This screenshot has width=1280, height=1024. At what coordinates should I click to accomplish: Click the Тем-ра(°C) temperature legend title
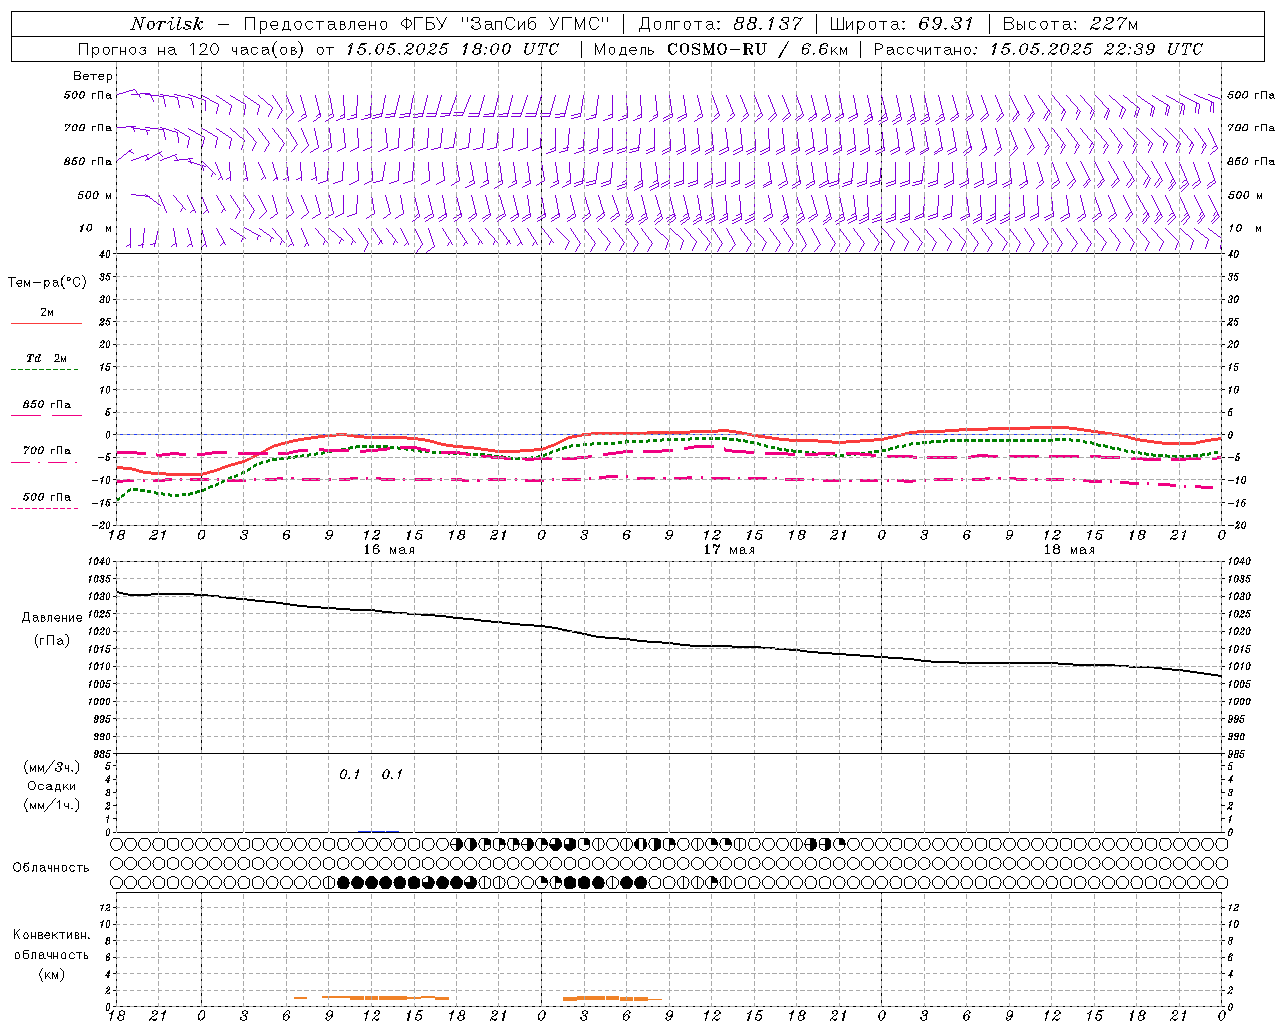[x=47, y=283]
